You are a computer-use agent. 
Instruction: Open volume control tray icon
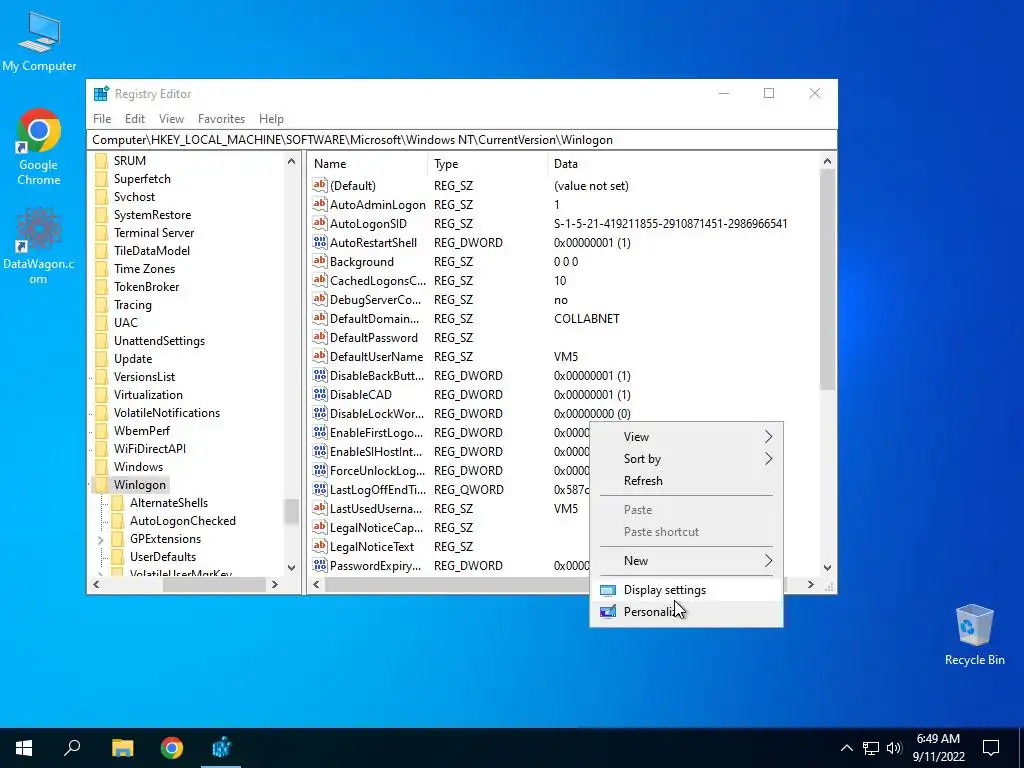point(894,748)
